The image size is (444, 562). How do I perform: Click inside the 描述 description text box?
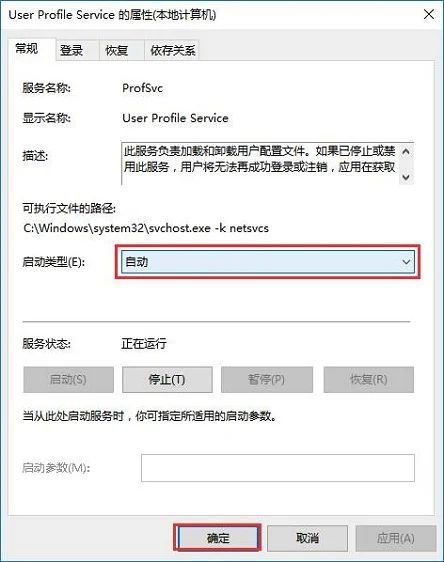[x=260, y=164]
